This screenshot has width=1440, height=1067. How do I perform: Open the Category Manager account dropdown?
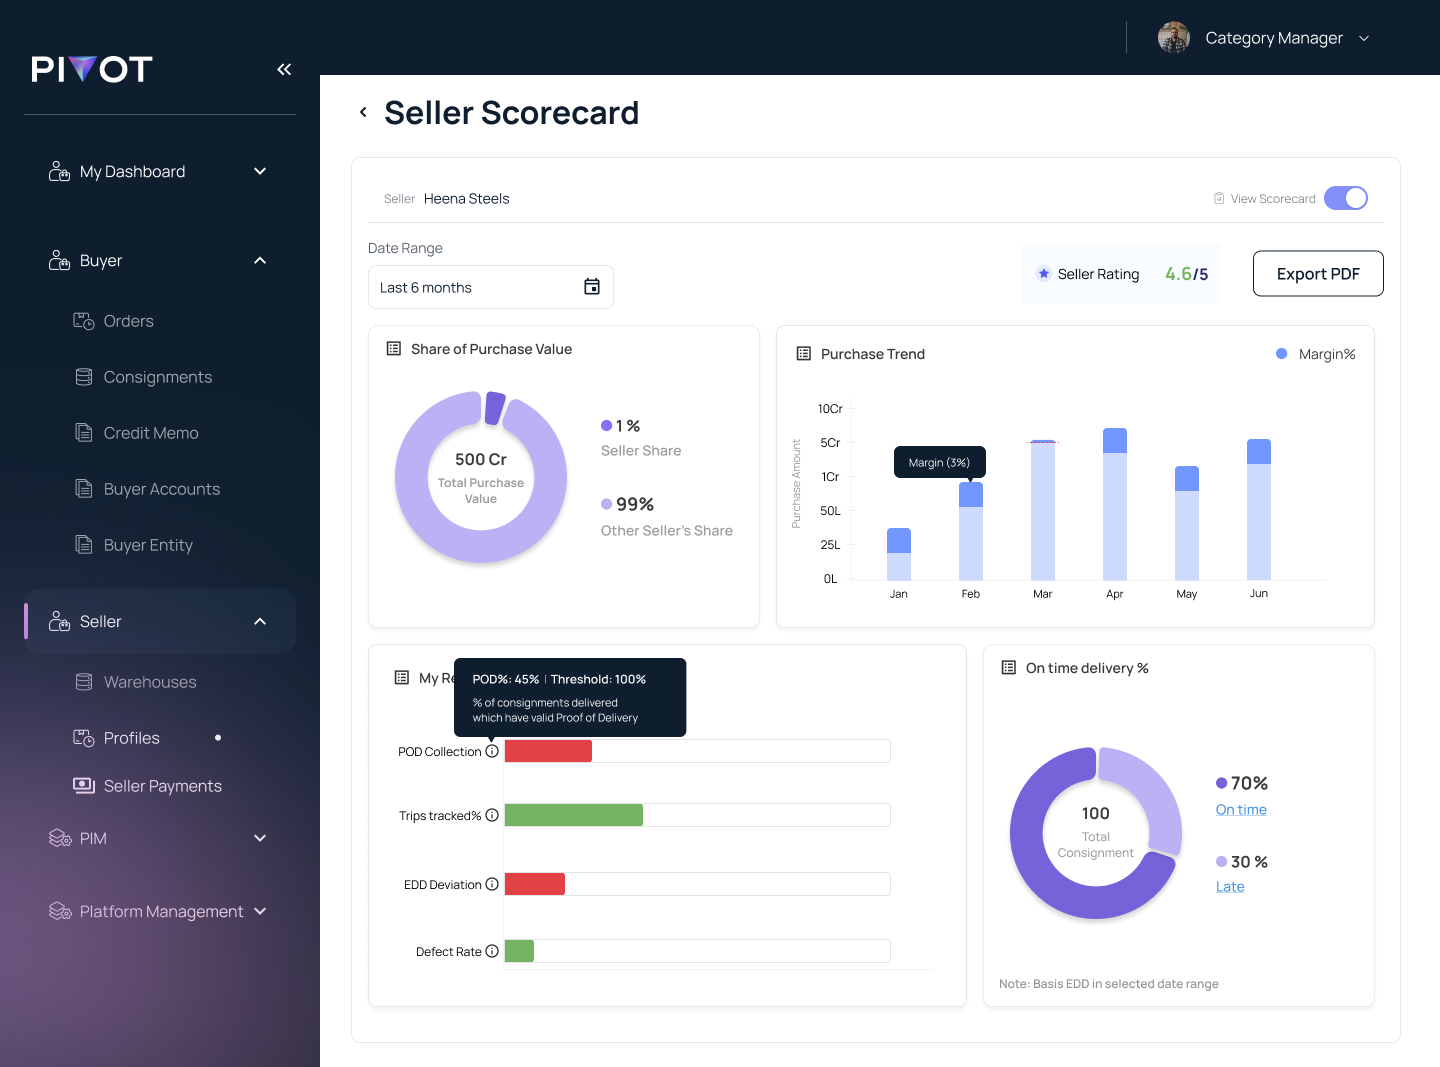[x=1265, y=38]
